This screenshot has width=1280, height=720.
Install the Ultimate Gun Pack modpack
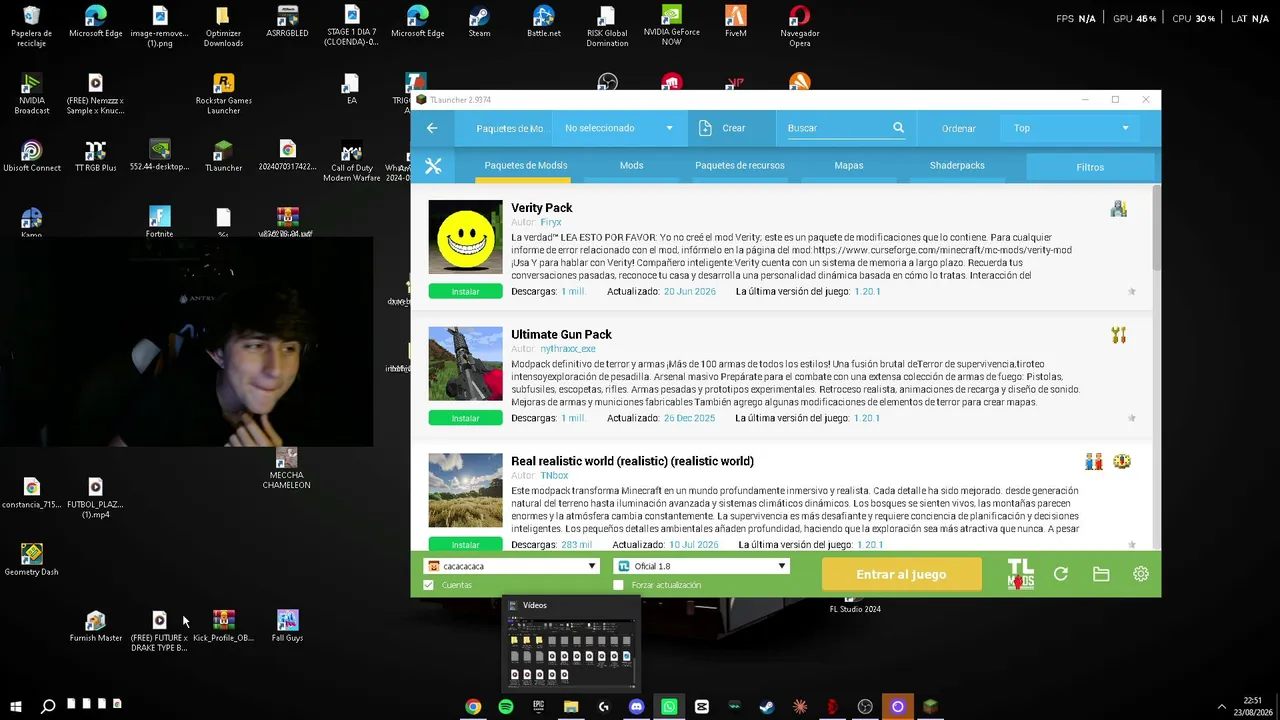pyautogui.click(x=465, y=418)
